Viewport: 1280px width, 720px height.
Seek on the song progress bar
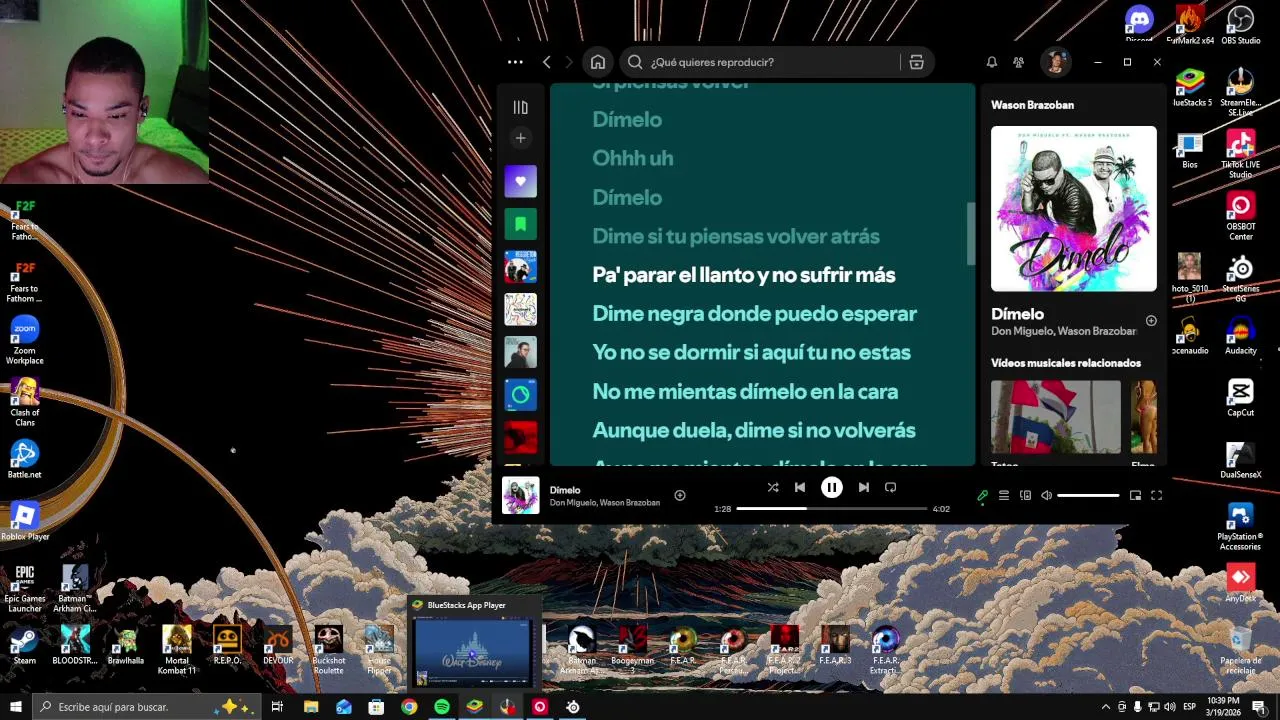coord(832,509)
